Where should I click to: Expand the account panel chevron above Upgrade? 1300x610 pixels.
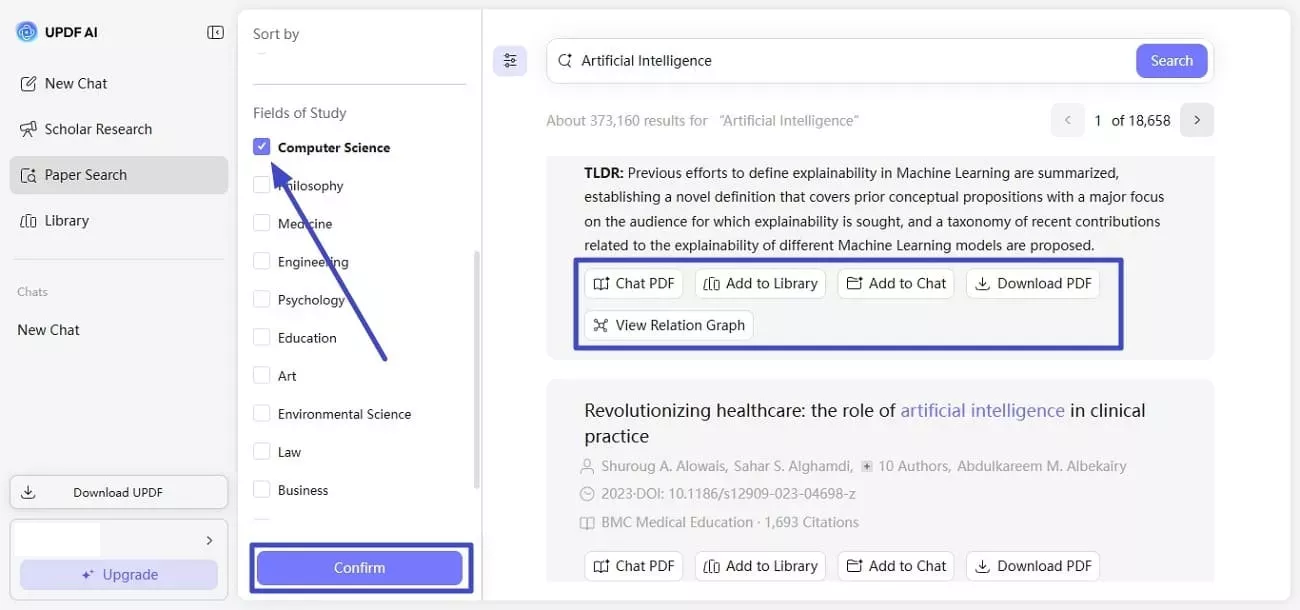click(x=209, y=541)
